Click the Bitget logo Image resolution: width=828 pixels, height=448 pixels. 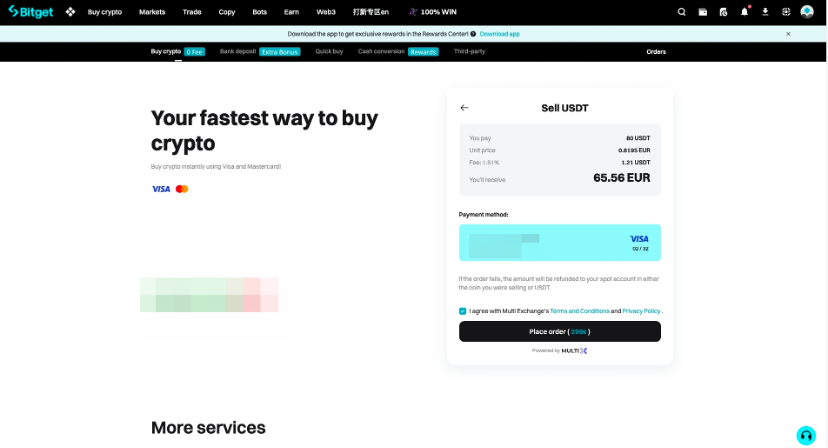pyautogui.click(x=31, y=12)
